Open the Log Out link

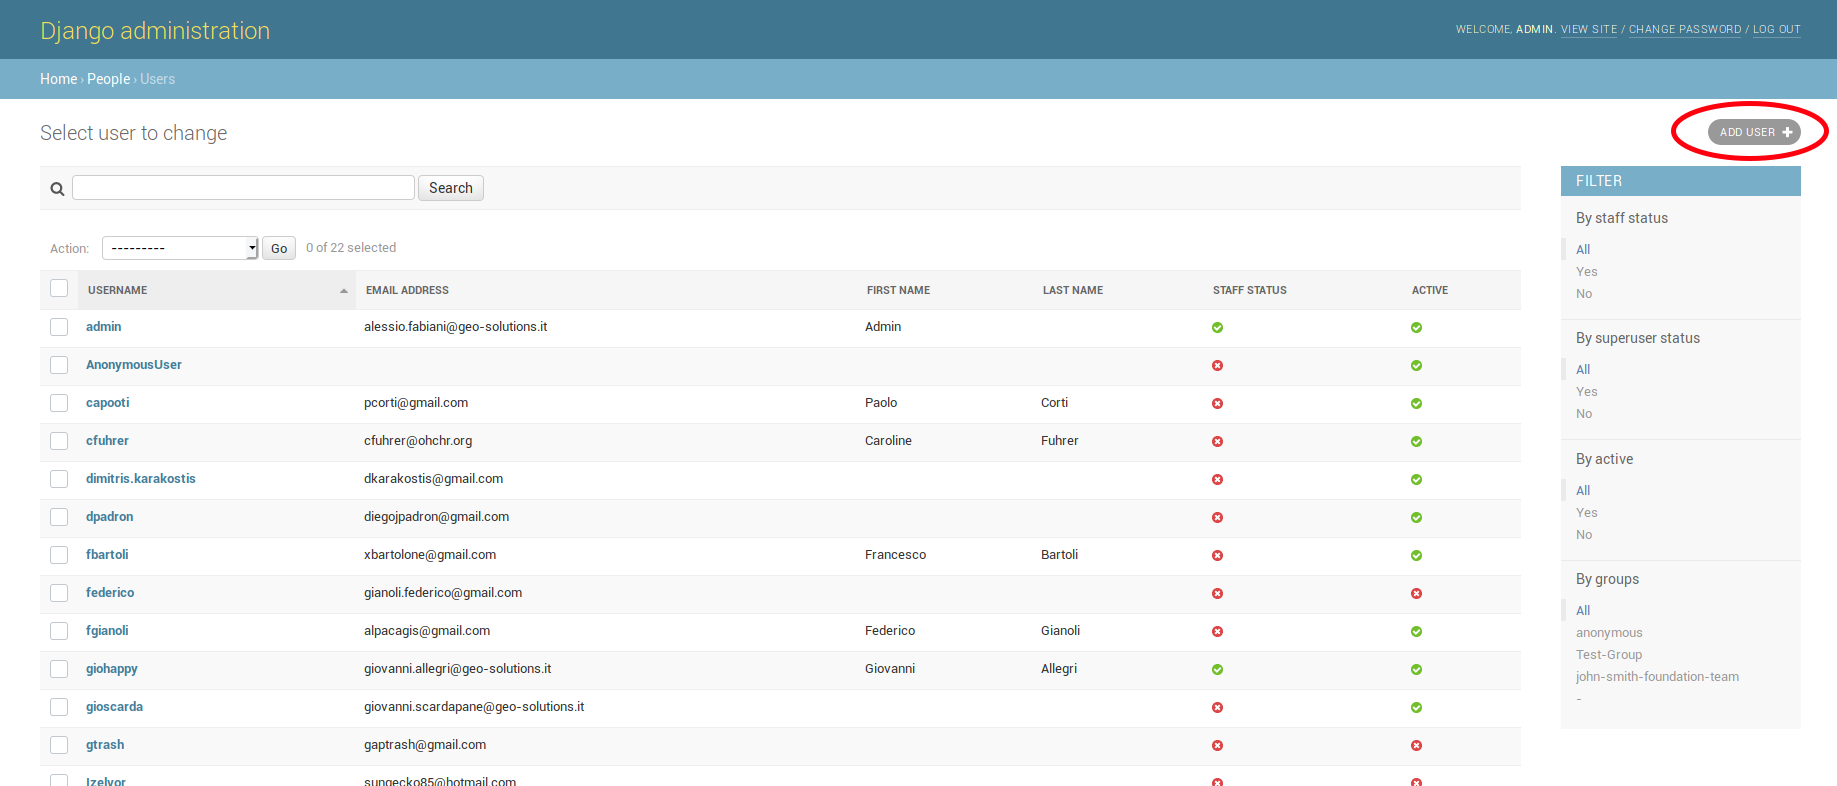tap(1777, 30)
